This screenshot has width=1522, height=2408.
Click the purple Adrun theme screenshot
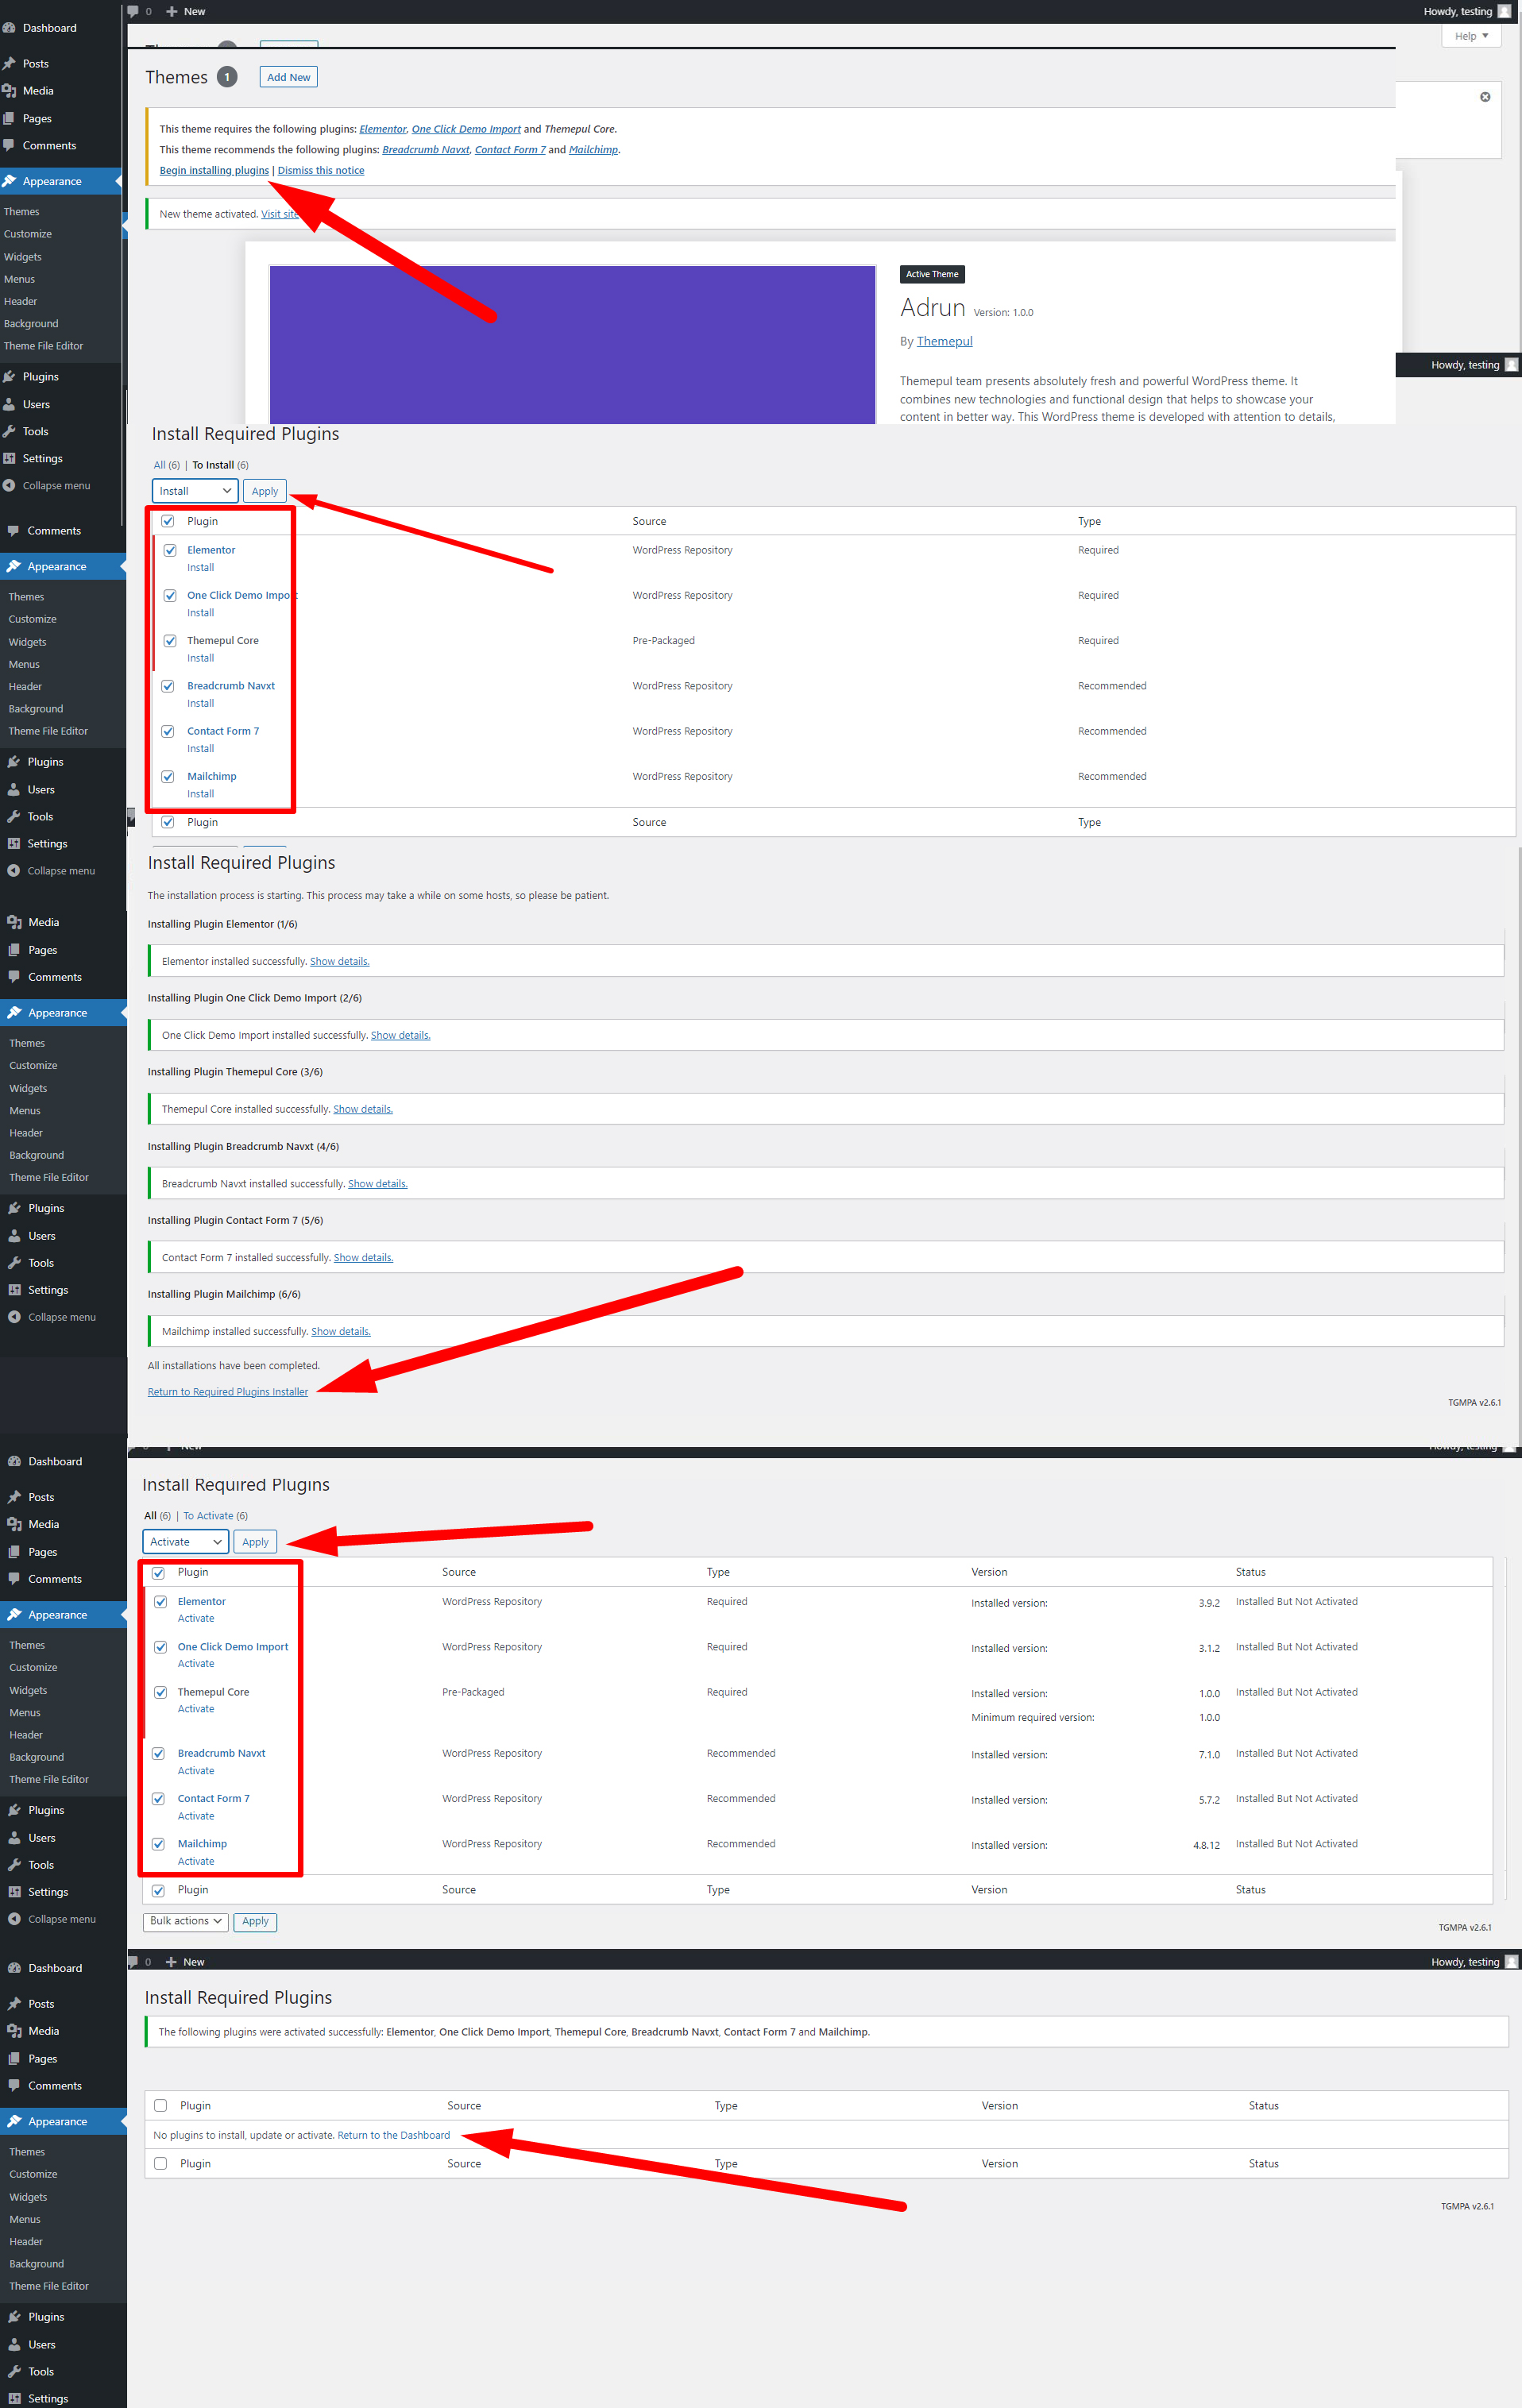572,344
